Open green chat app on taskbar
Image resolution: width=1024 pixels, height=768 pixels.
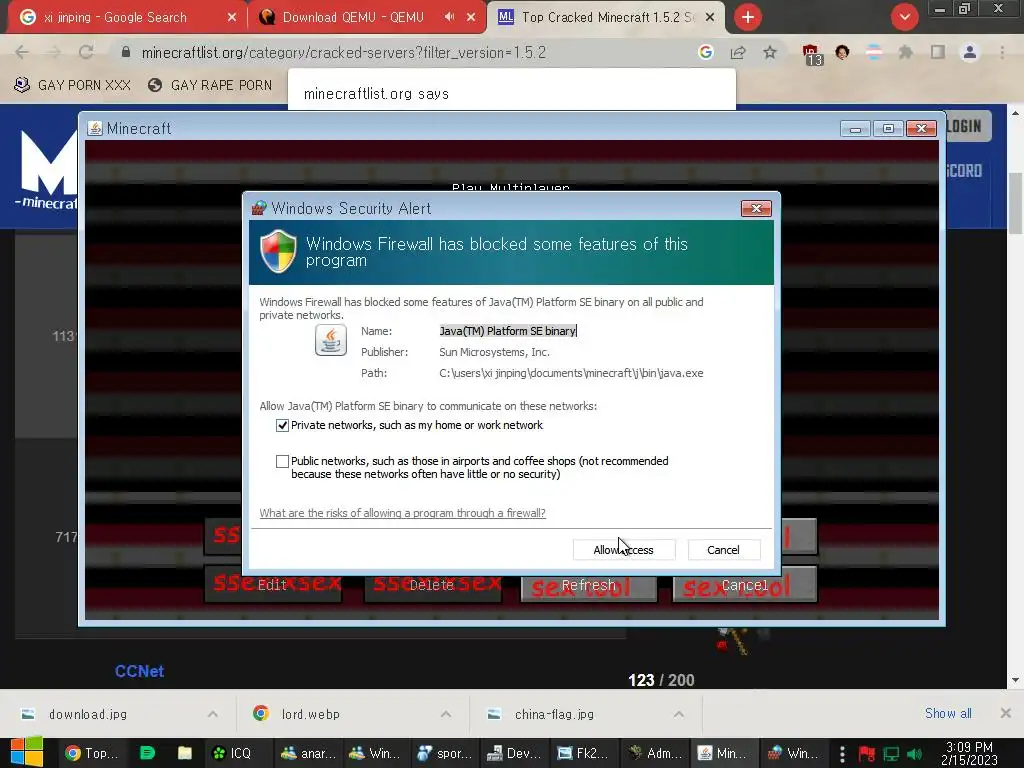pos(148,753)
